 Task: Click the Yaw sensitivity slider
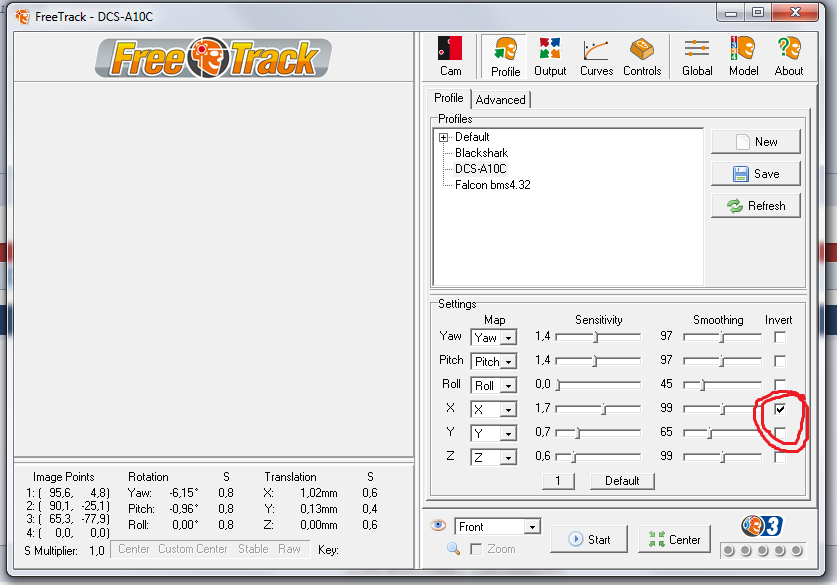coord(598,337)
